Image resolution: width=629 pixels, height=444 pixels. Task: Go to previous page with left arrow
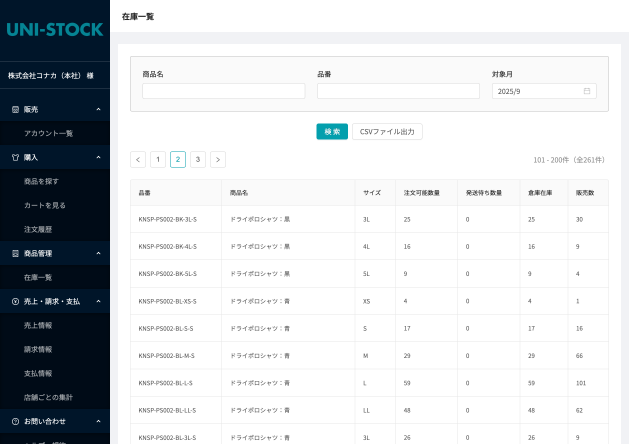tap(138, 159)
